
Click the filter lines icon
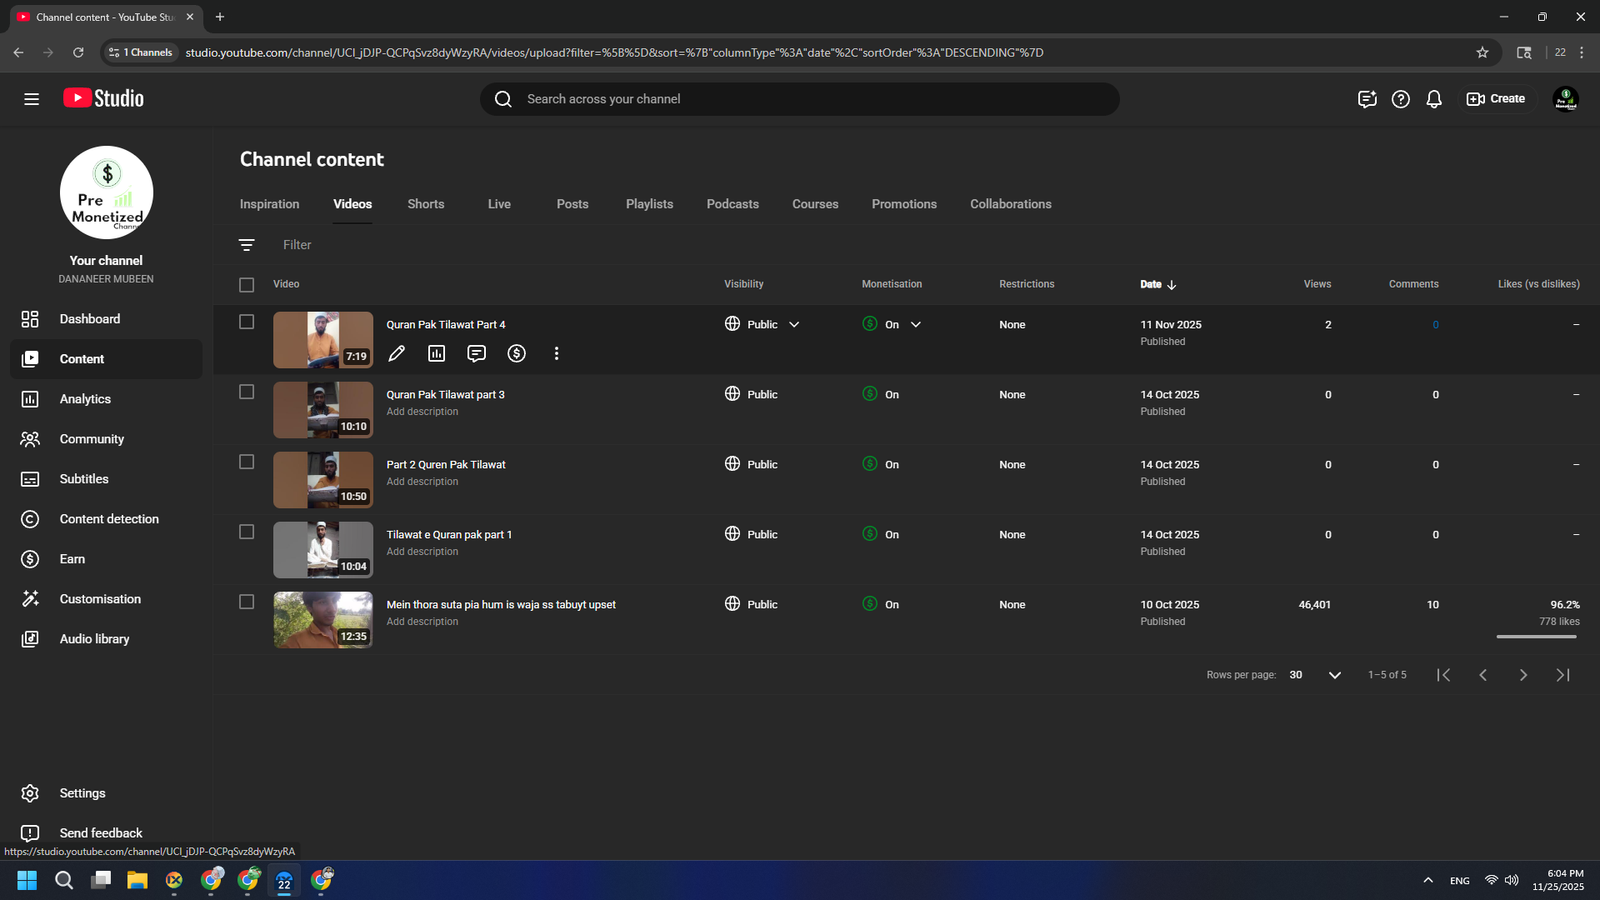click(x=247, y=245)
